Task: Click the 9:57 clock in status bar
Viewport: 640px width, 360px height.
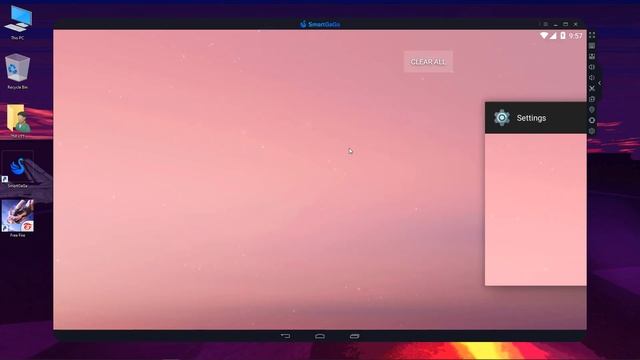Action: 576,36
